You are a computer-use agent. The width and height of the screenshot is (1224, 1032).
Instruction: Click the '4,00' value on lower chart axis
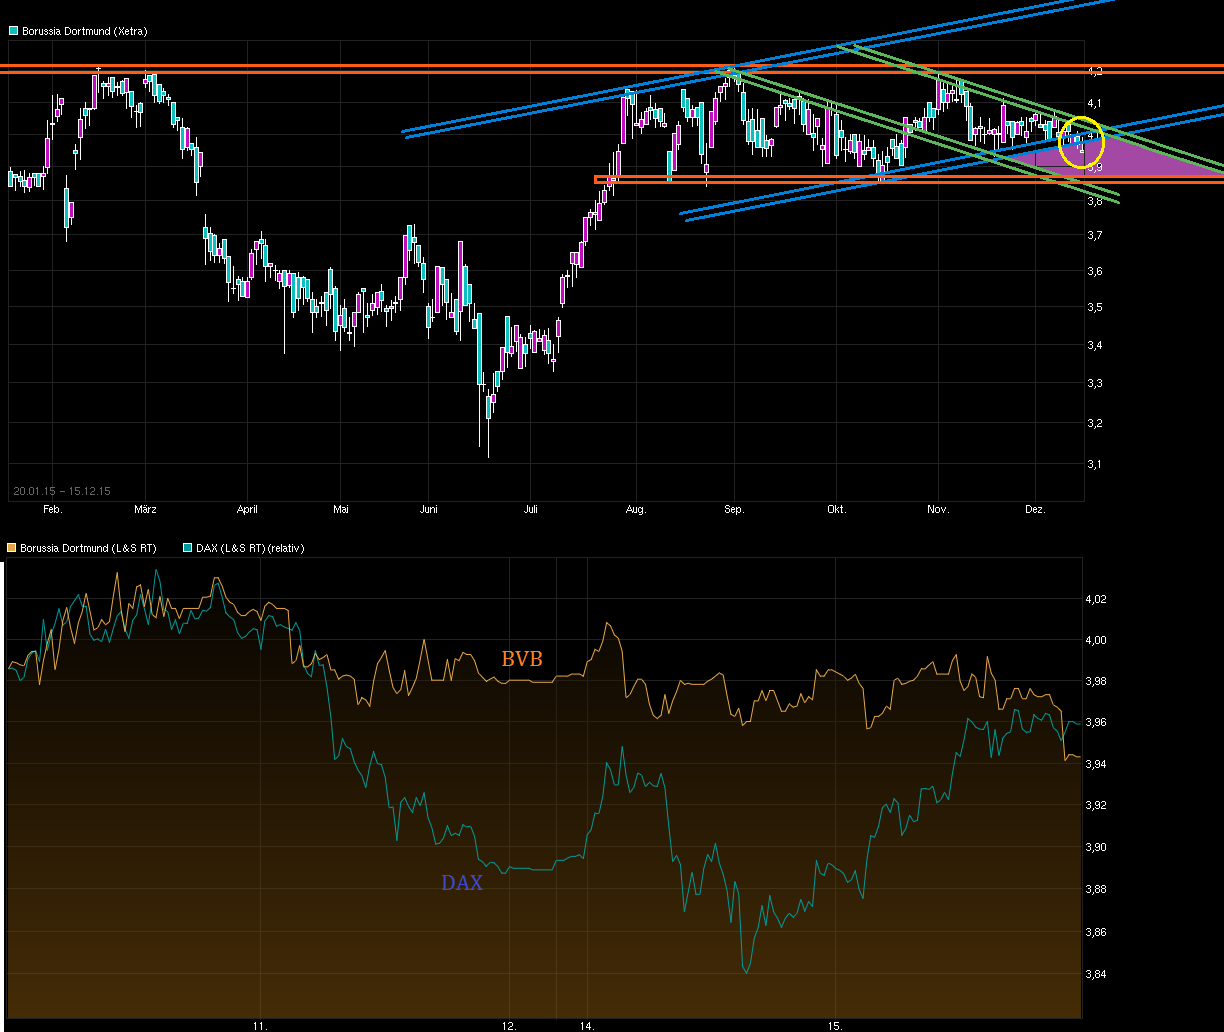coord(1098,640)
